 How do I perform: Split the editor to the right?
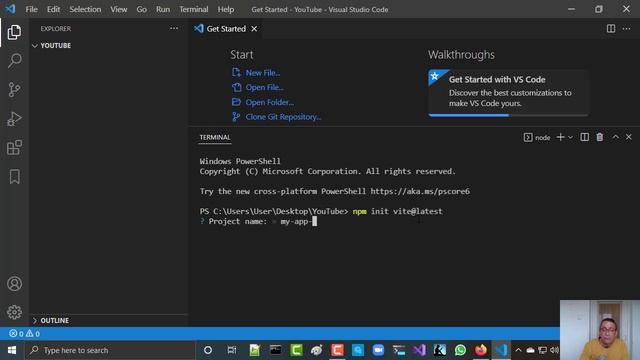(611, 29)
